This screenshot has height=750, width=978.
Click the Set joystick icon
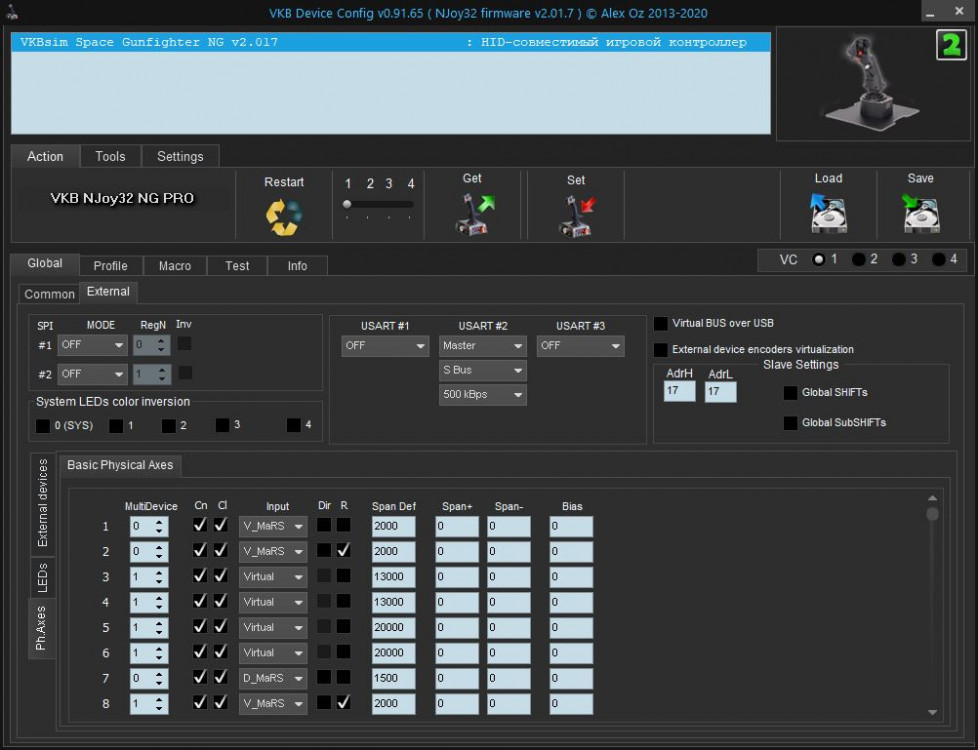pyautogui.click(x=576, y=215)
